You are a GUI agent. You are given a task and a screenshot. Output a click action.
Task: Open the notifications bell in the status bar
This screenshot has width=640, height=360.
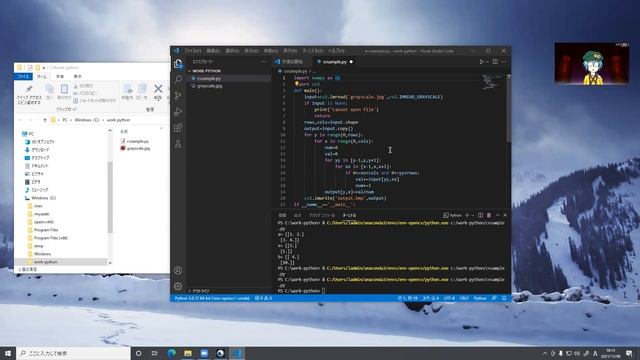click(x=504, y=298)
